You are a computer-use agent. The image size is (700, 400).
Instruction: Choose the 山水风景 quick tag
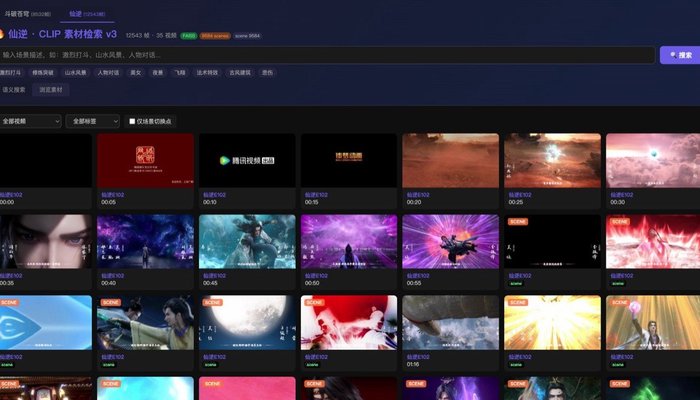tap(75, 72)
